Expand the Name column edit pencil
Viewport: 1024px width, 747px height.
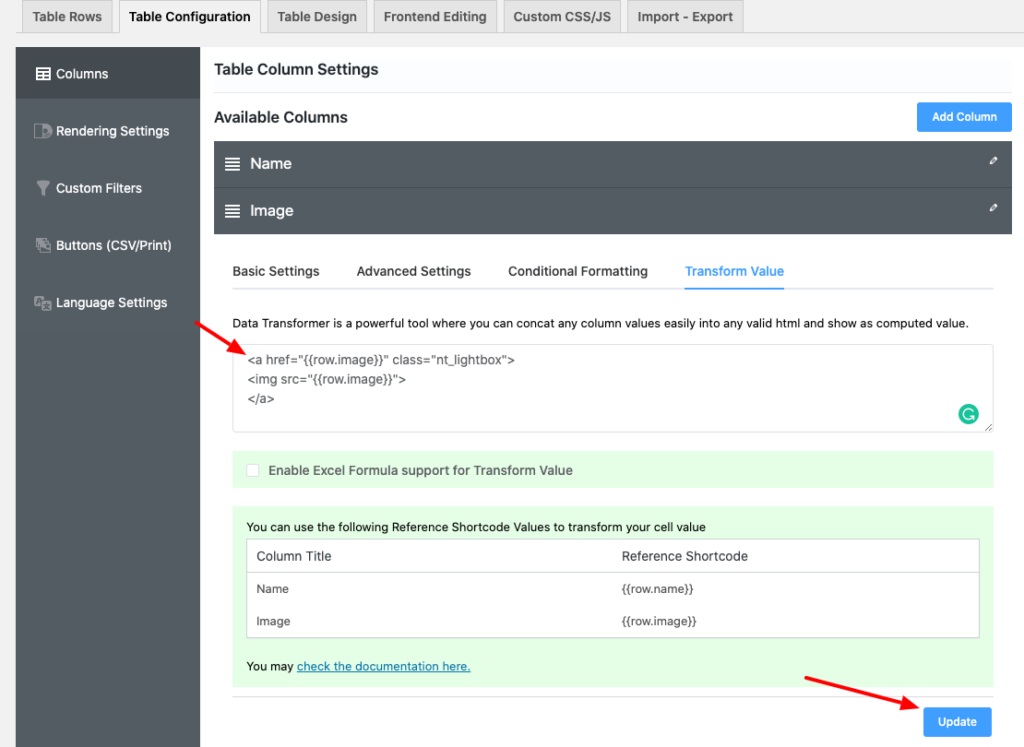point(993,161)
